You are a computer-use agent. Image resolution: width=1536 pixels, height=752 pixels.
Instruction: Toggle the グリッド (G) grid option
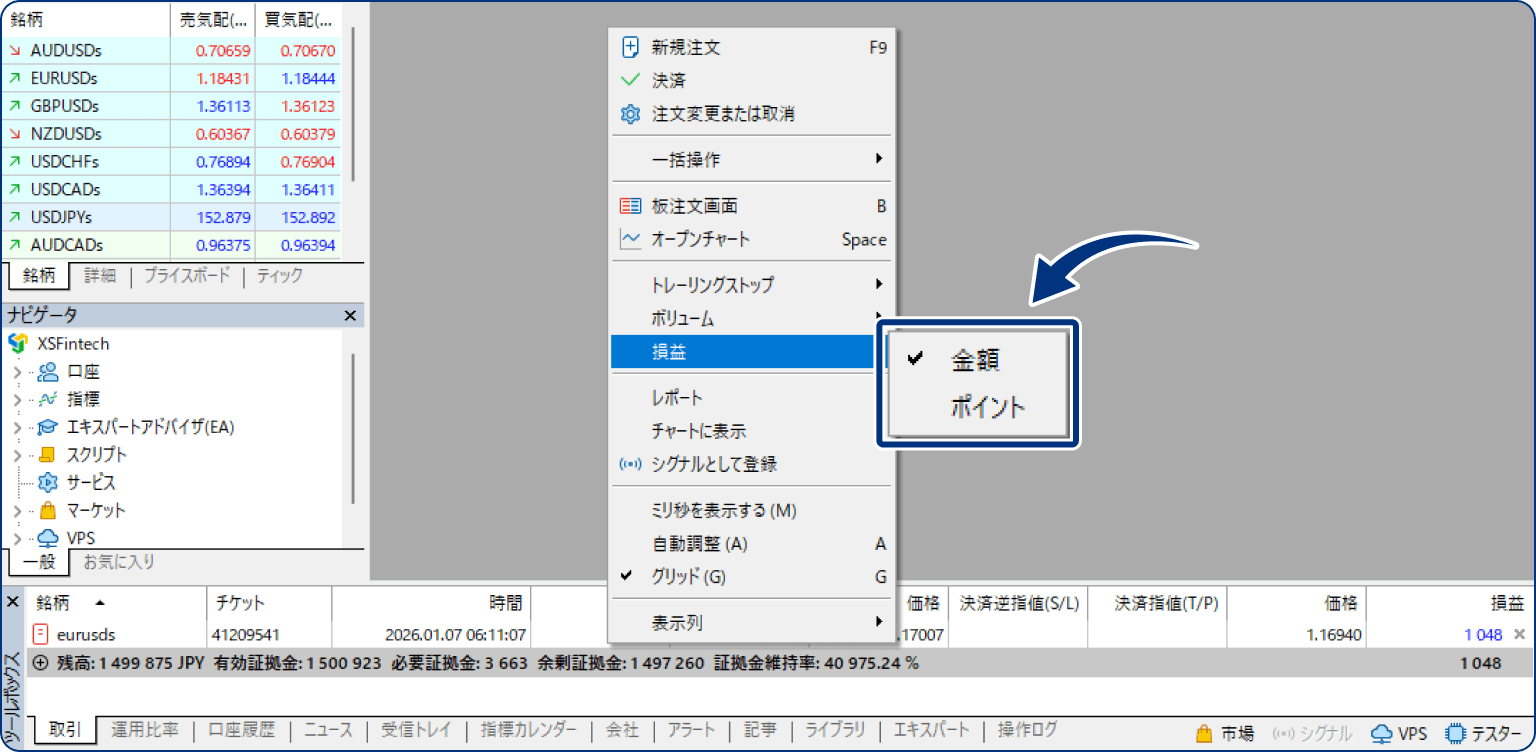tap(752, 577)
